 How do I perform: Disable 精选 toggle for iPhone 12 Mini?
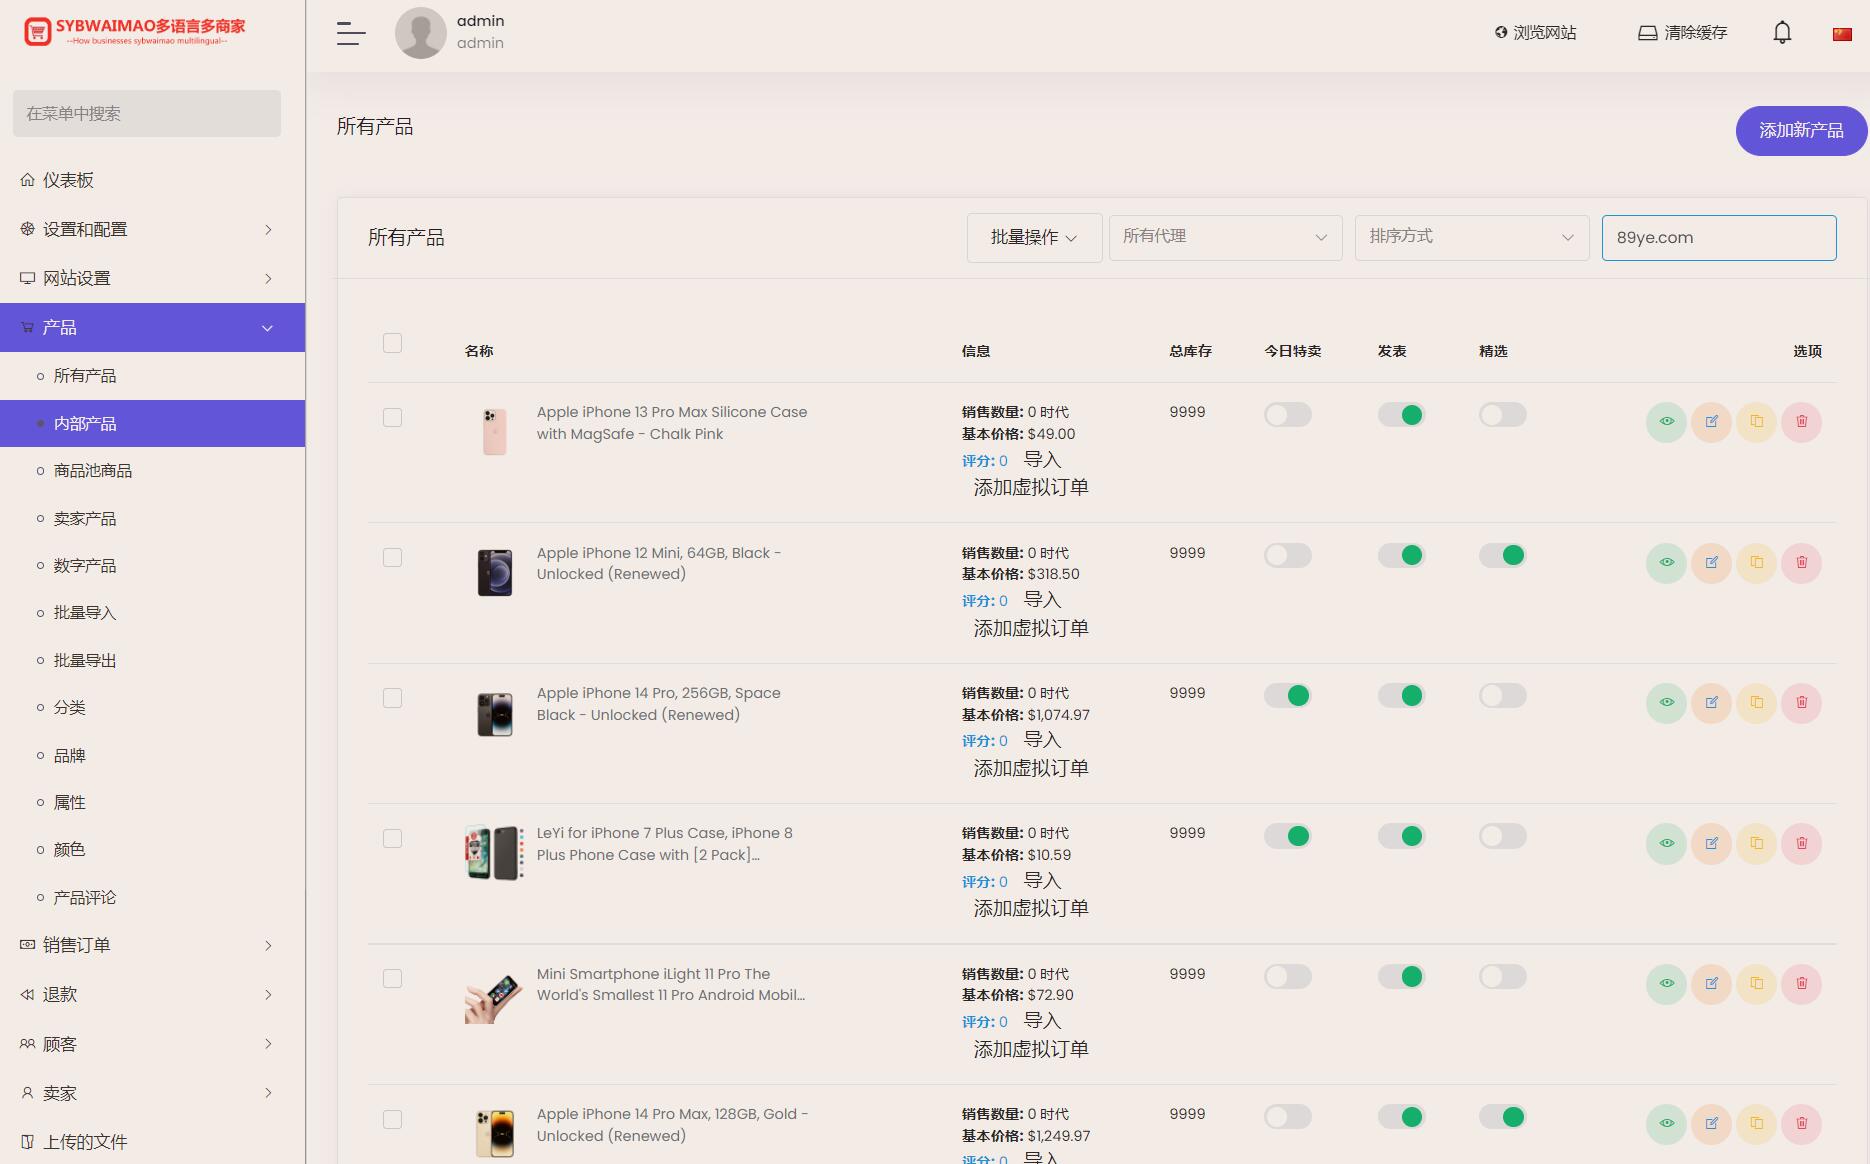[x=1503, y=555]
